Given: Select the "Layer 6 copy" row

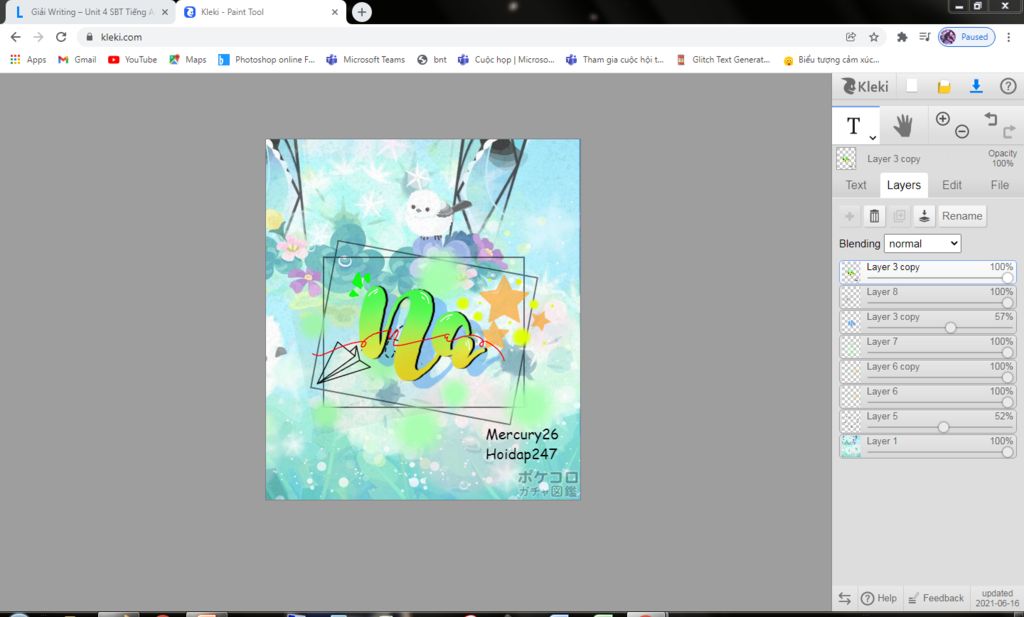Looking at the screenshot, I should [927, 372].
